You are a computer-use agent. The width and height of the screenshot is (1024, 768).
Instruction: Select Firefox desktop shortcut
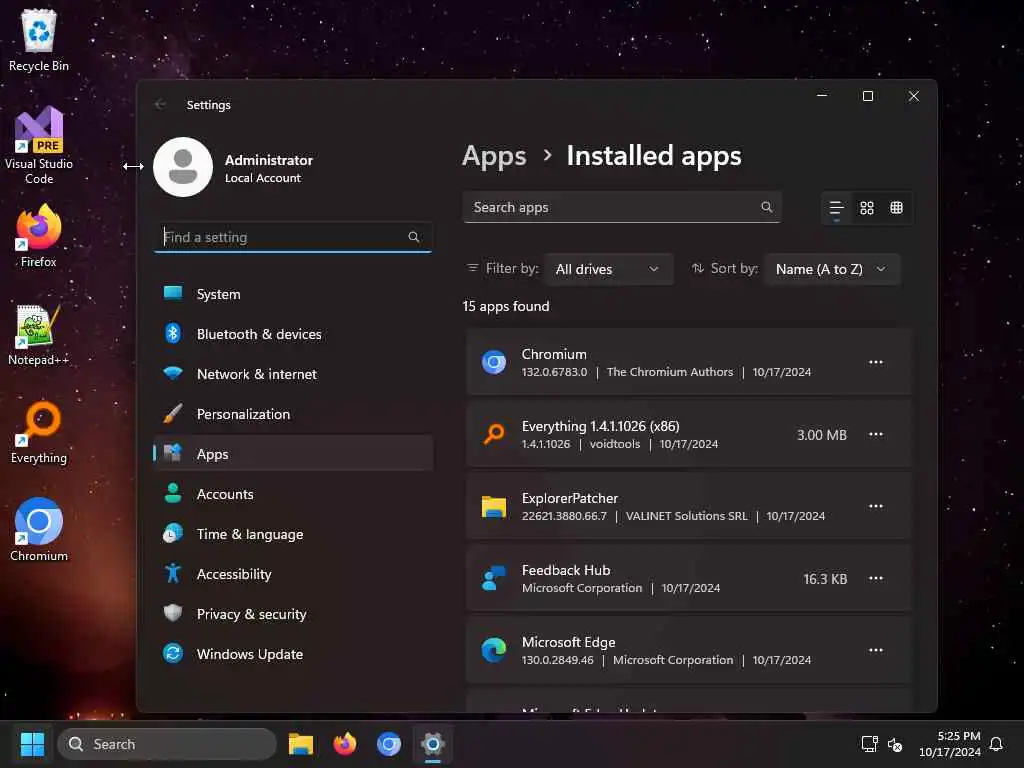[x=39, y=236]
